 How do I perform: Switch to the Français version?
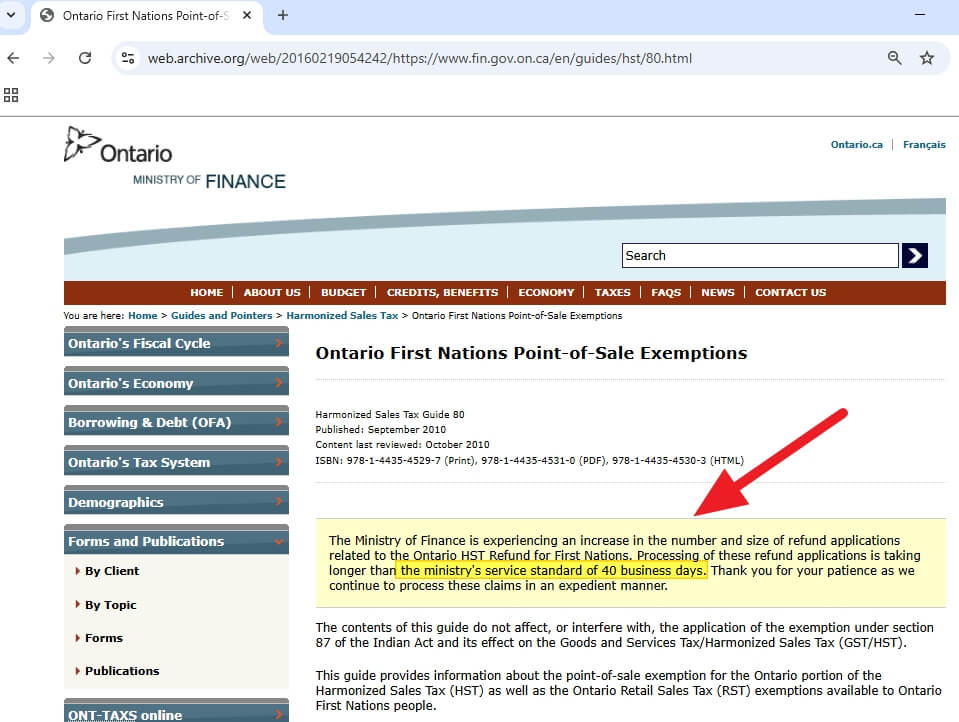point(924,144)
